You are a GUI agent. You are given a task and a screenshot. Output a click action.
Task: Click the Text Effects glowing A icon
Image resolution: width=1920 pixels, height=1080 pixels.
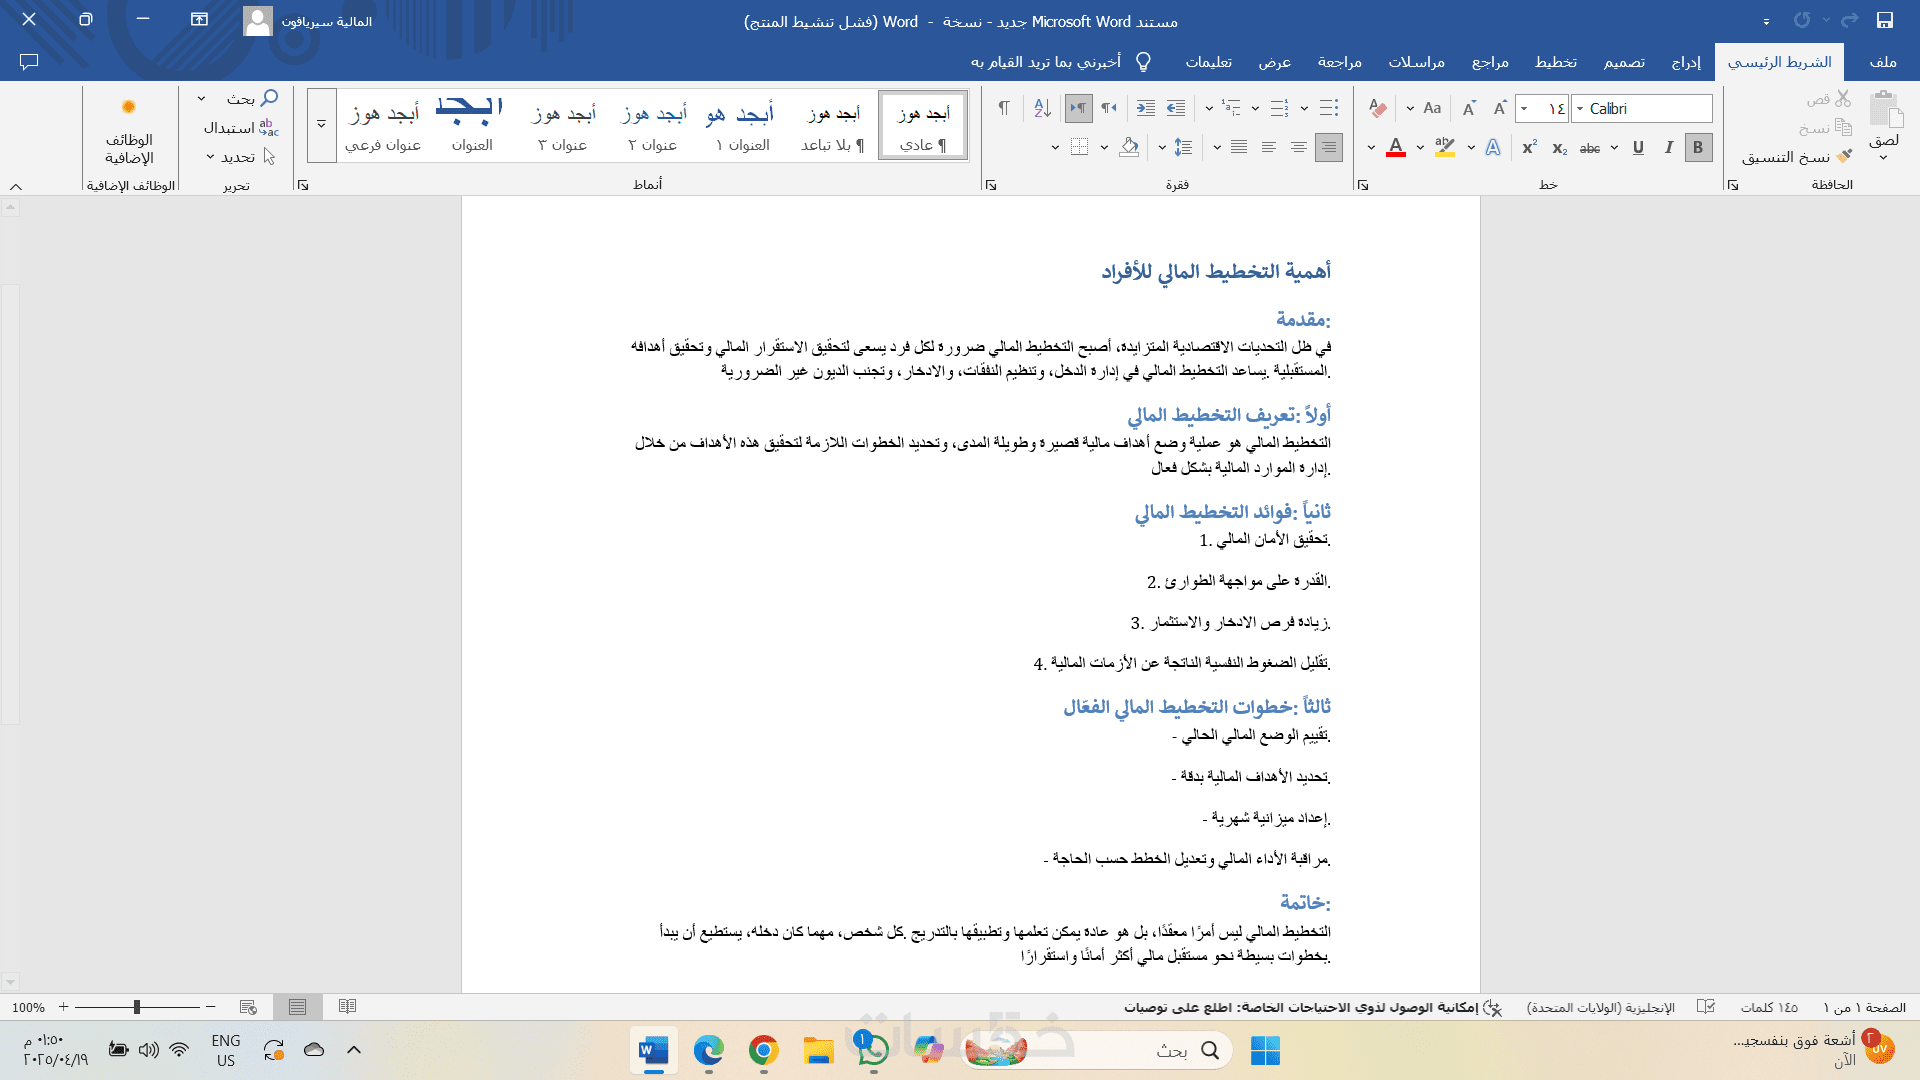(x=1493, y=147)
